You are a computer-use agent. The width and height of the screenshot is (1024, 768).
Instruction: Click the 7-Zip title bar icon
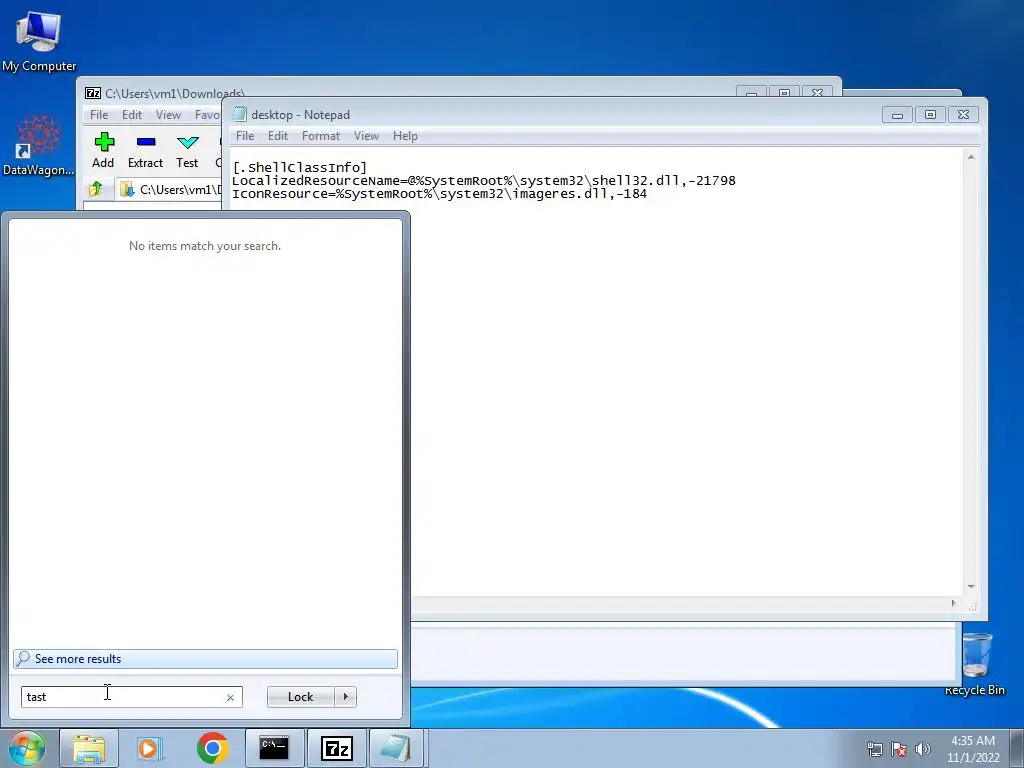point(93,93)
